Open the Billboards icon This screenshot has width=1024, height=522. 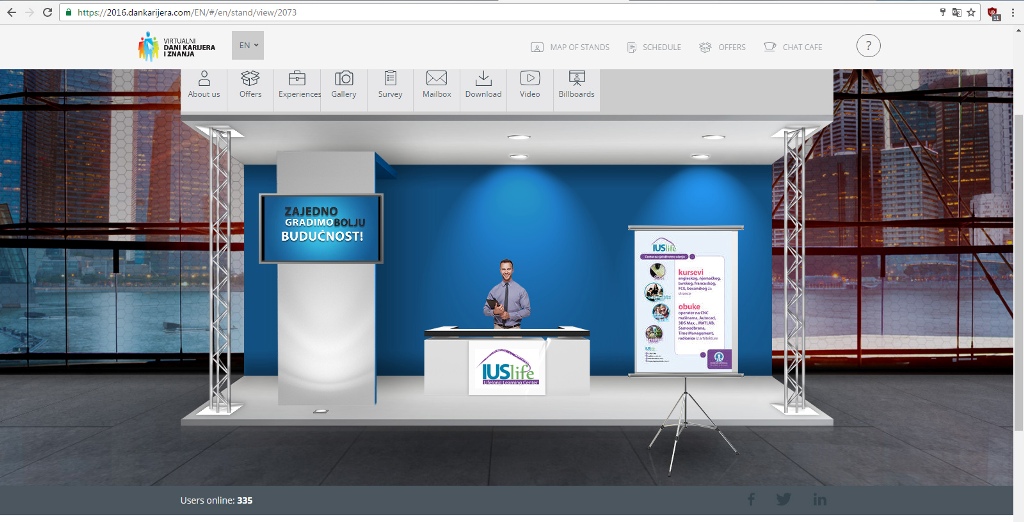pyautogui.click(x=576, y=84)
